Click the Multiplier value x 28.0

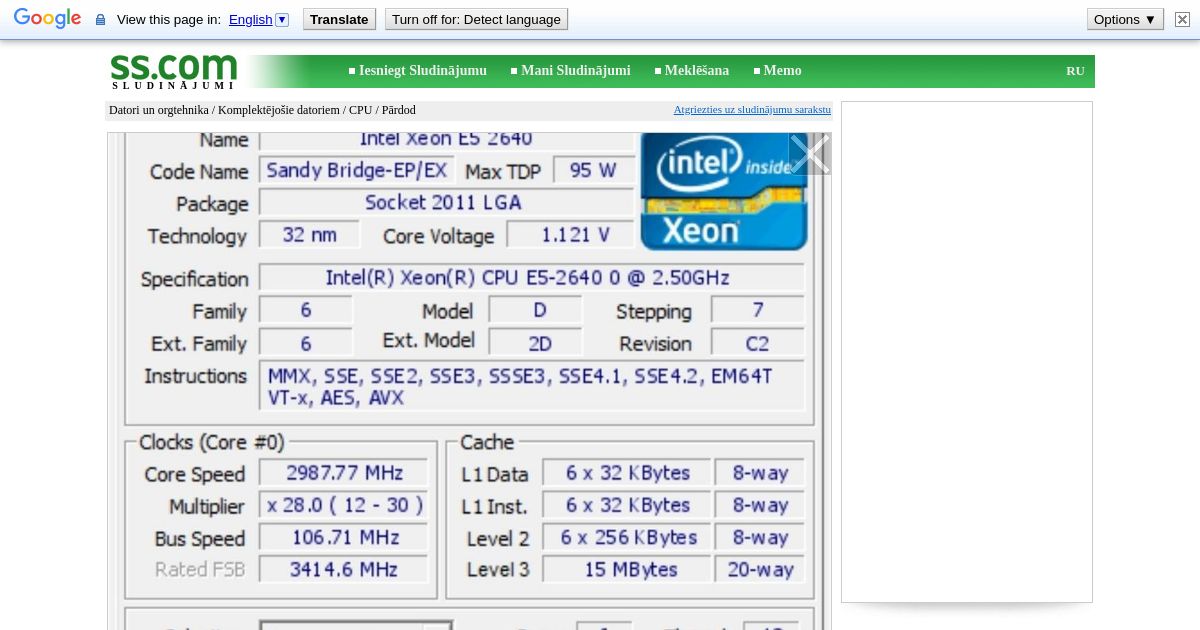(x=344, y=505)
